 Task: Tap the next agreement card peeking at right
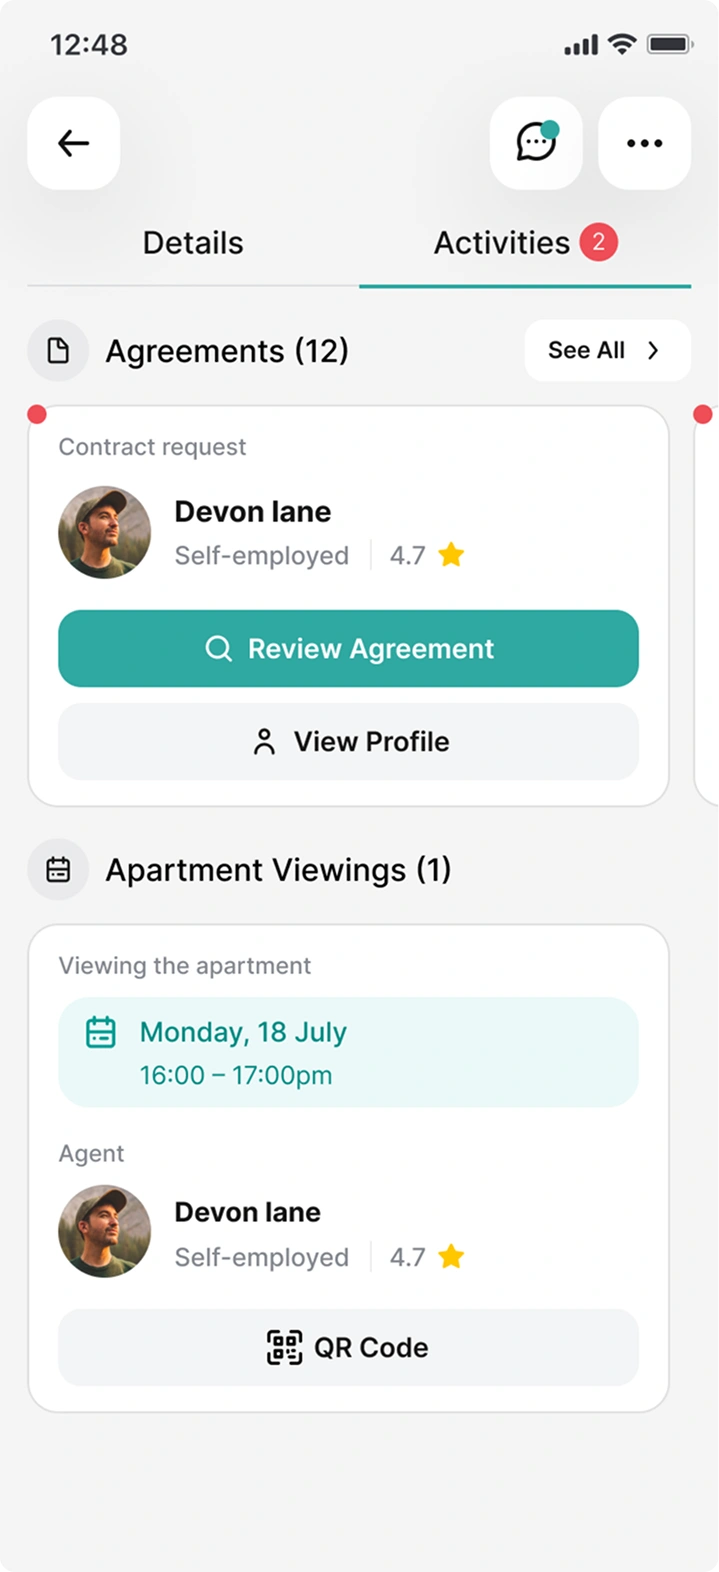(707, 606)
